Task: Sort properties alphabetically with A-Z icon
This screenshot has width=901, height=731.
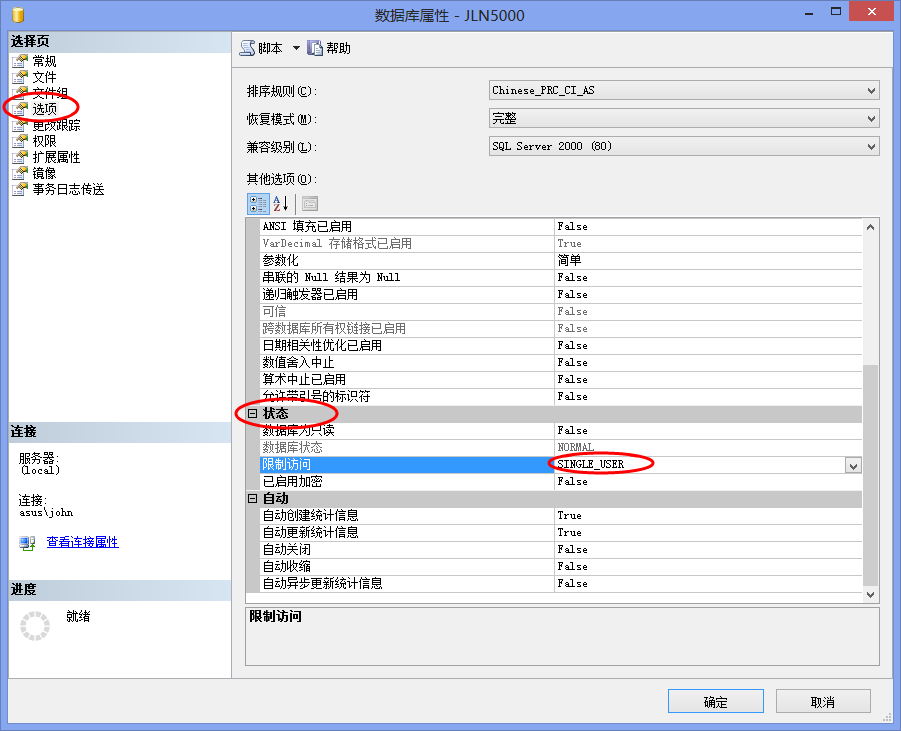Action: (x=281, y=204)
